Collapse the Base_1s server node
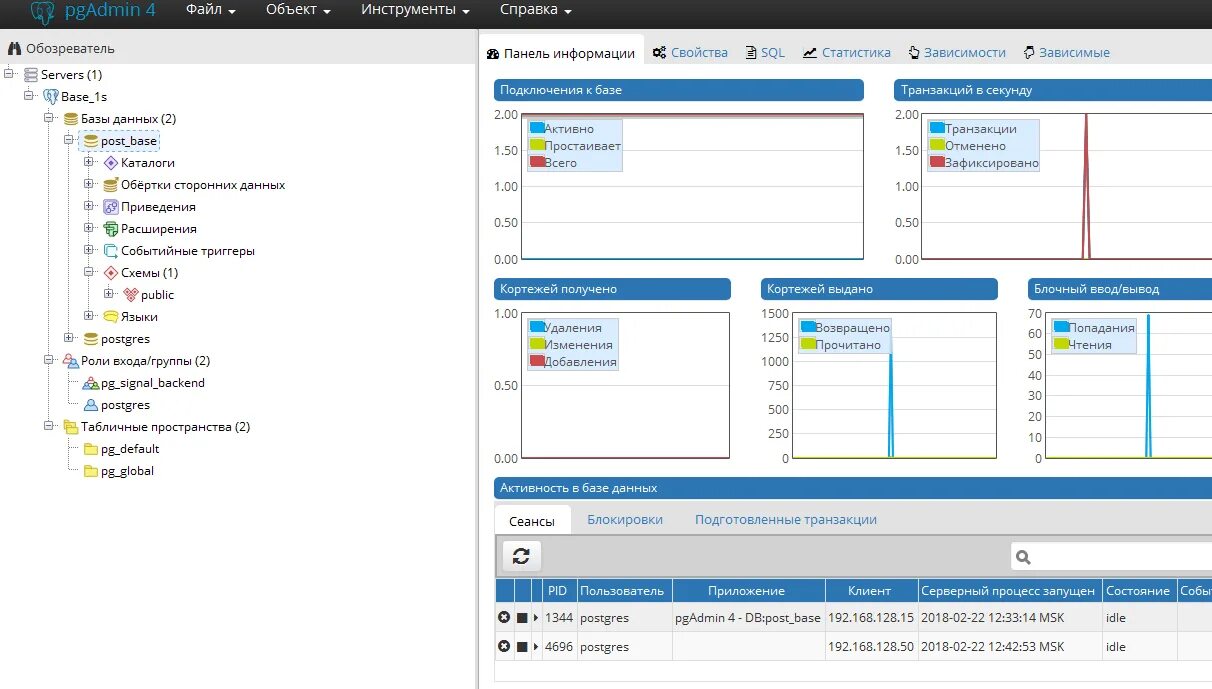The width and height of the screenshot is (1212, 689). tap(29, 96)
